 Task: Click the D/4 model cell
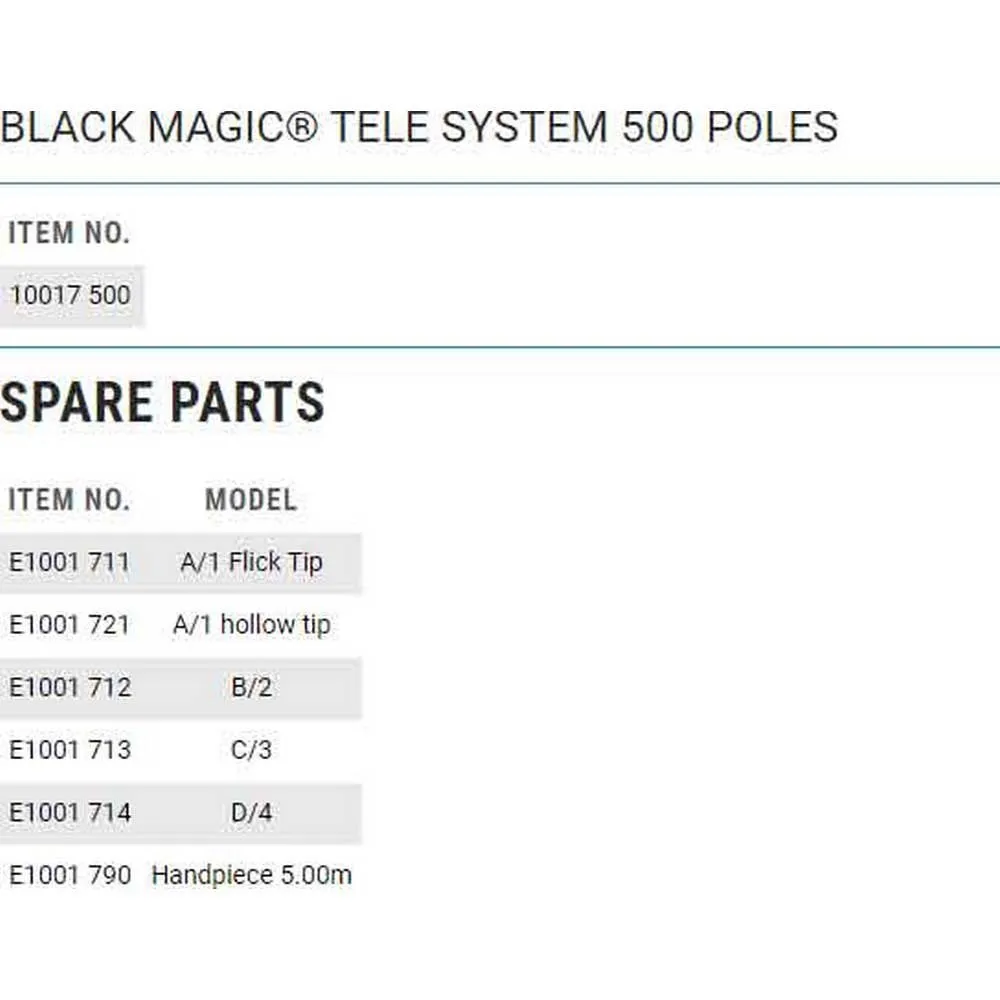[x=251, y=813]
